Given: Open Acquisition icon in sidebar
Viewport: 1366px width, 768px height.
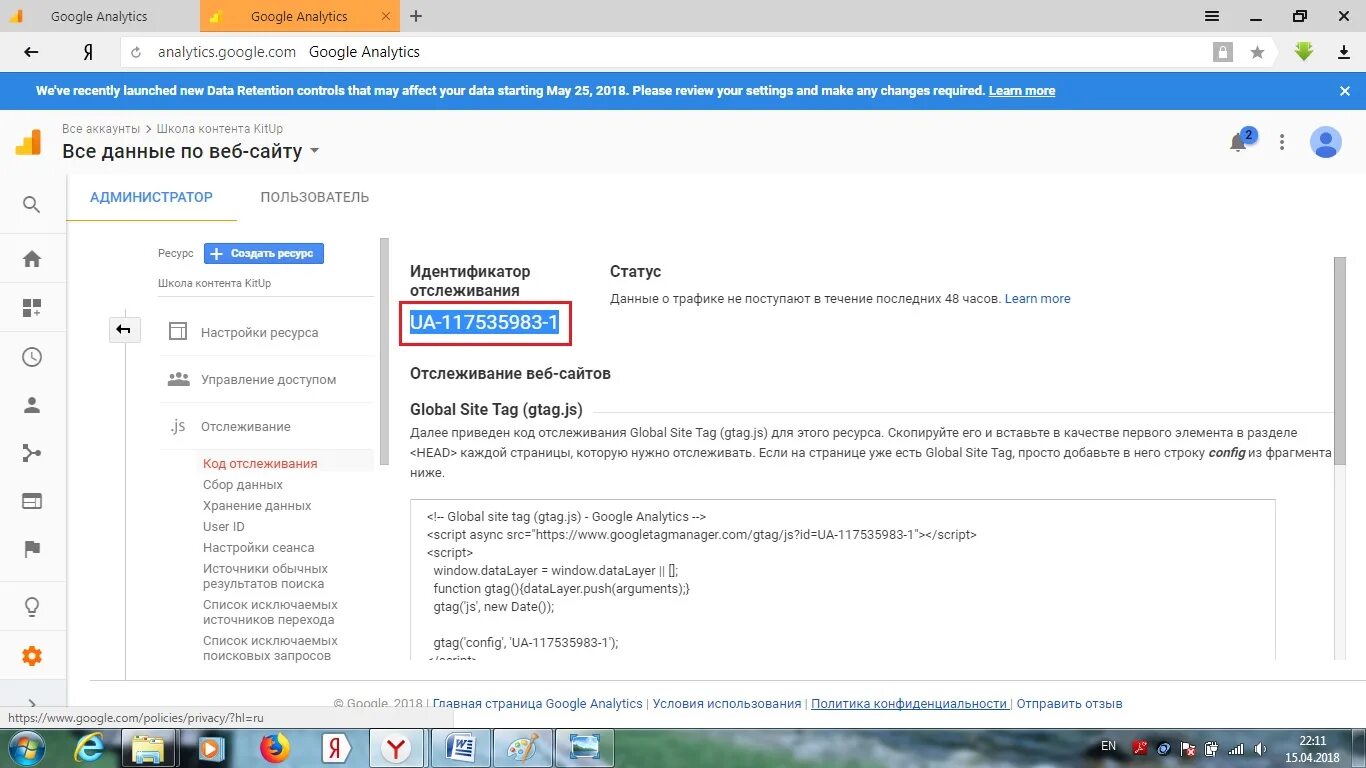Looking at the screenshot, I should (x=32, y=453).
